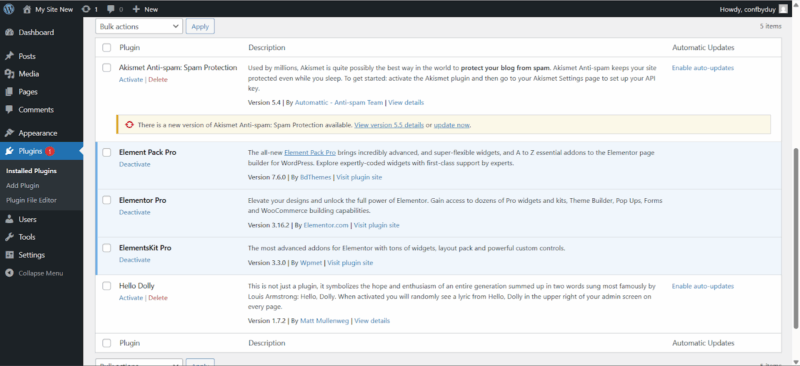Click the page vertical scrollbar
800x366 pixels.
coord(796,239)
